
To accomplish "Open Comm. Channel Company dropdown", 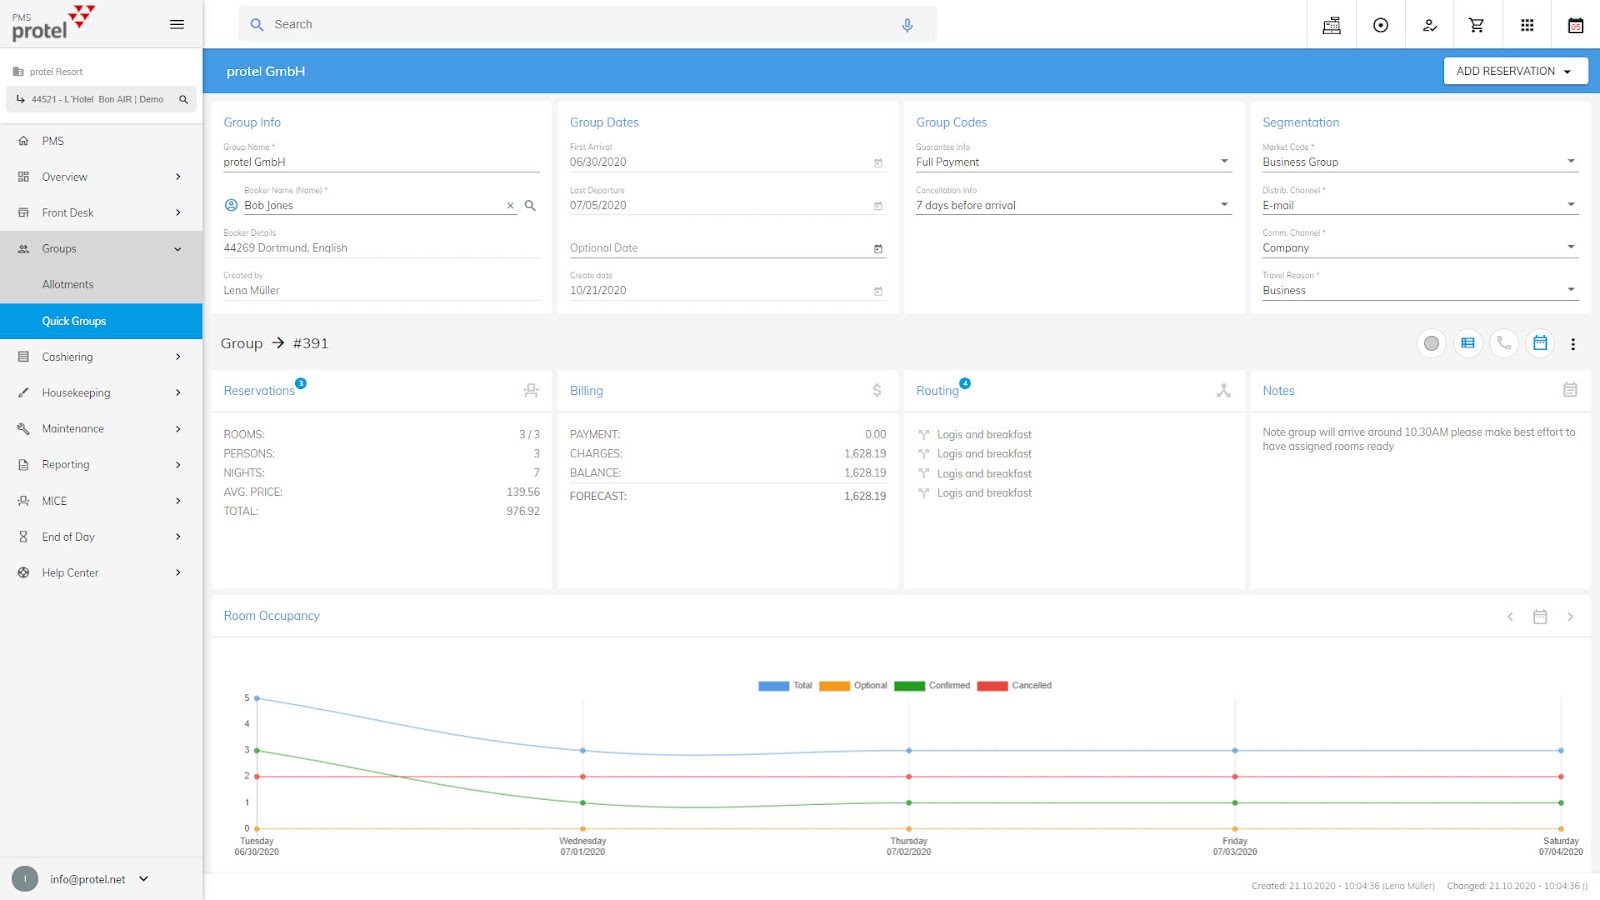I will (1420, 248).
